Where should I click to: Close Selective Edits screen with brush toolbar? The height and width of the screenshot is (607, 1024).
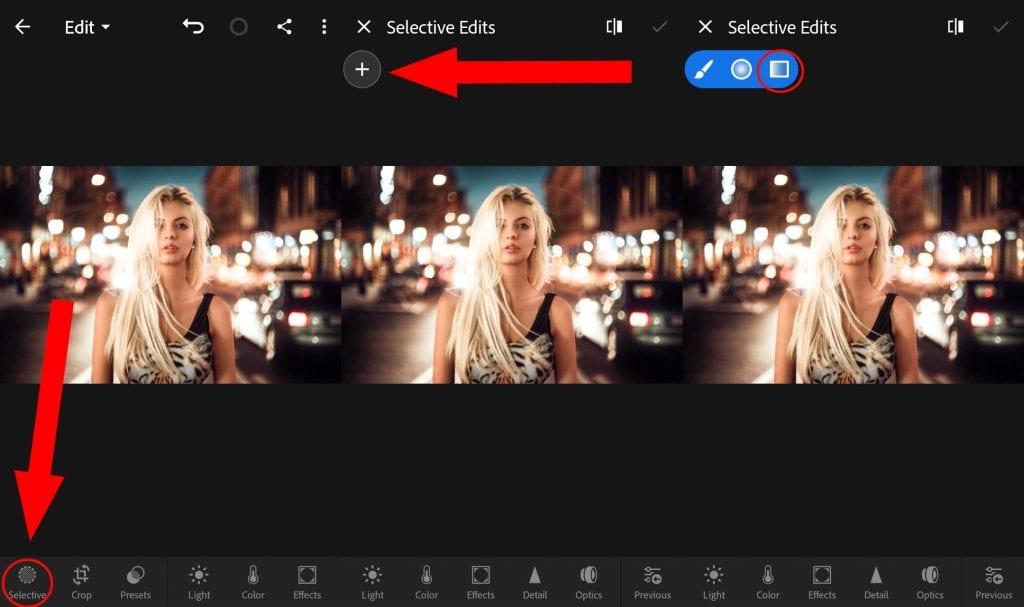point(705,27)
